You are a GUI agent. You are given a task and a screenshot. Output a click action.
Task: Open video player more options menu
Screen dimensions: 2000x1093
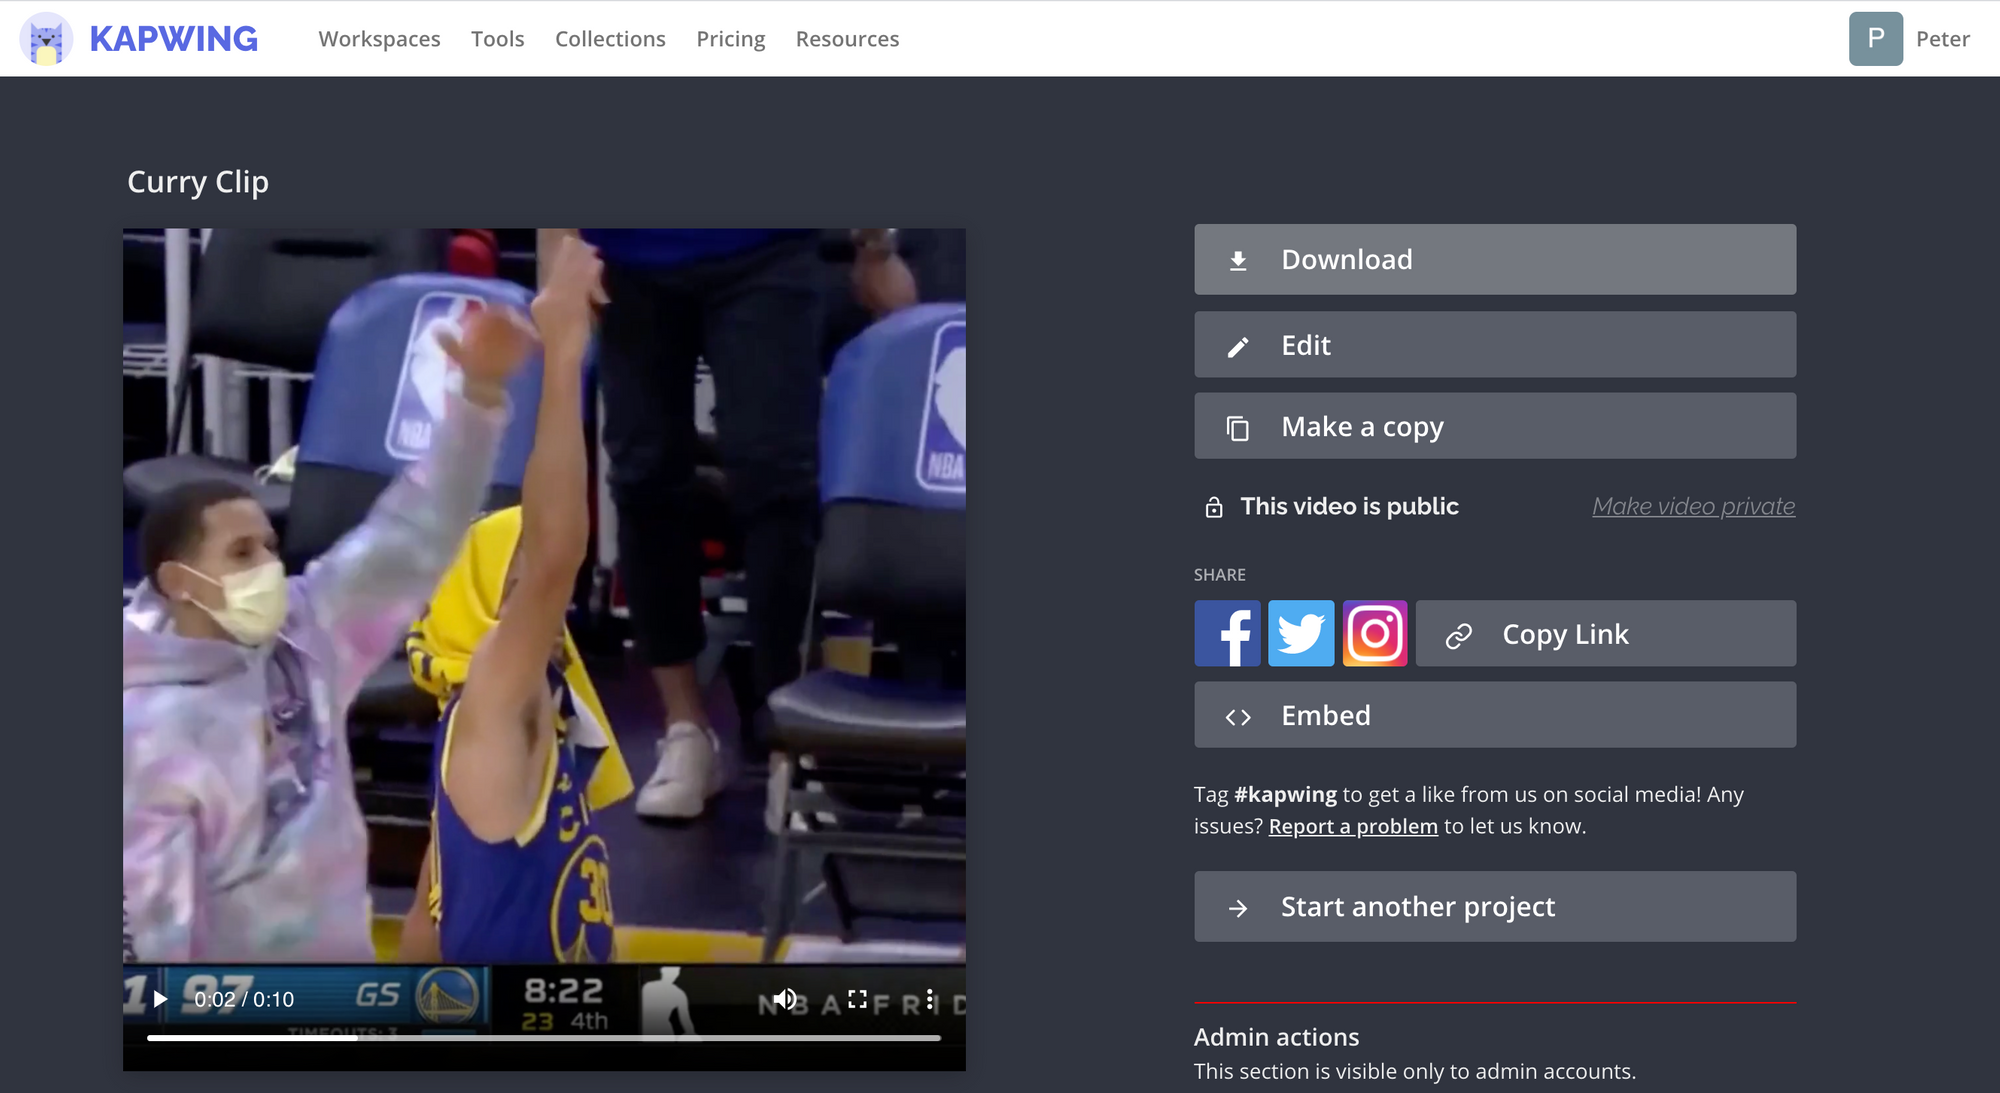click(x=929, y=999)
